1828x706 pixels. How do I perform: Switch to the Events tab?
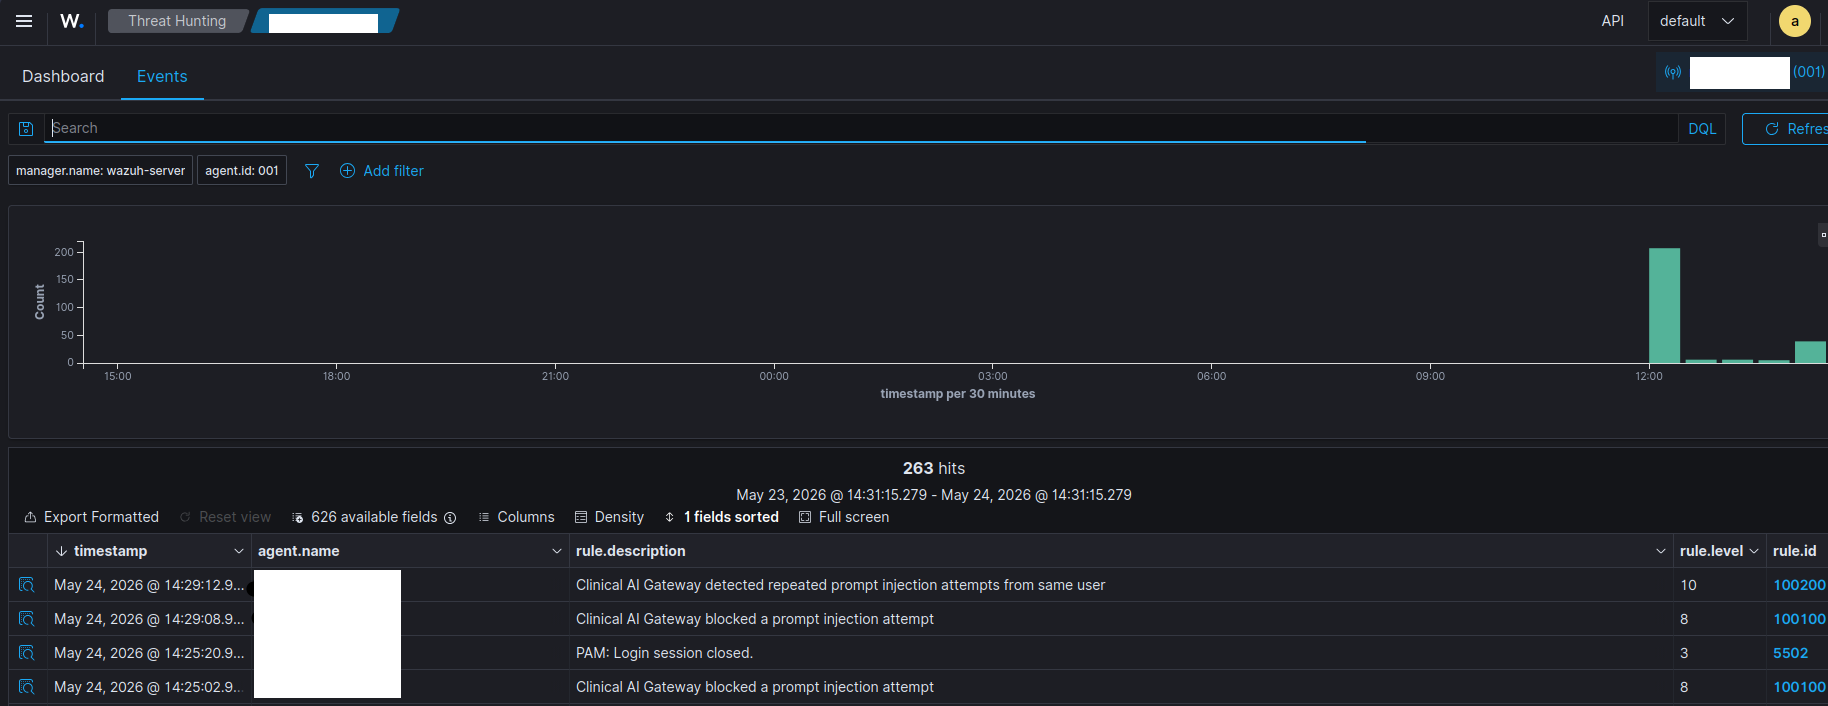(162, 76)
